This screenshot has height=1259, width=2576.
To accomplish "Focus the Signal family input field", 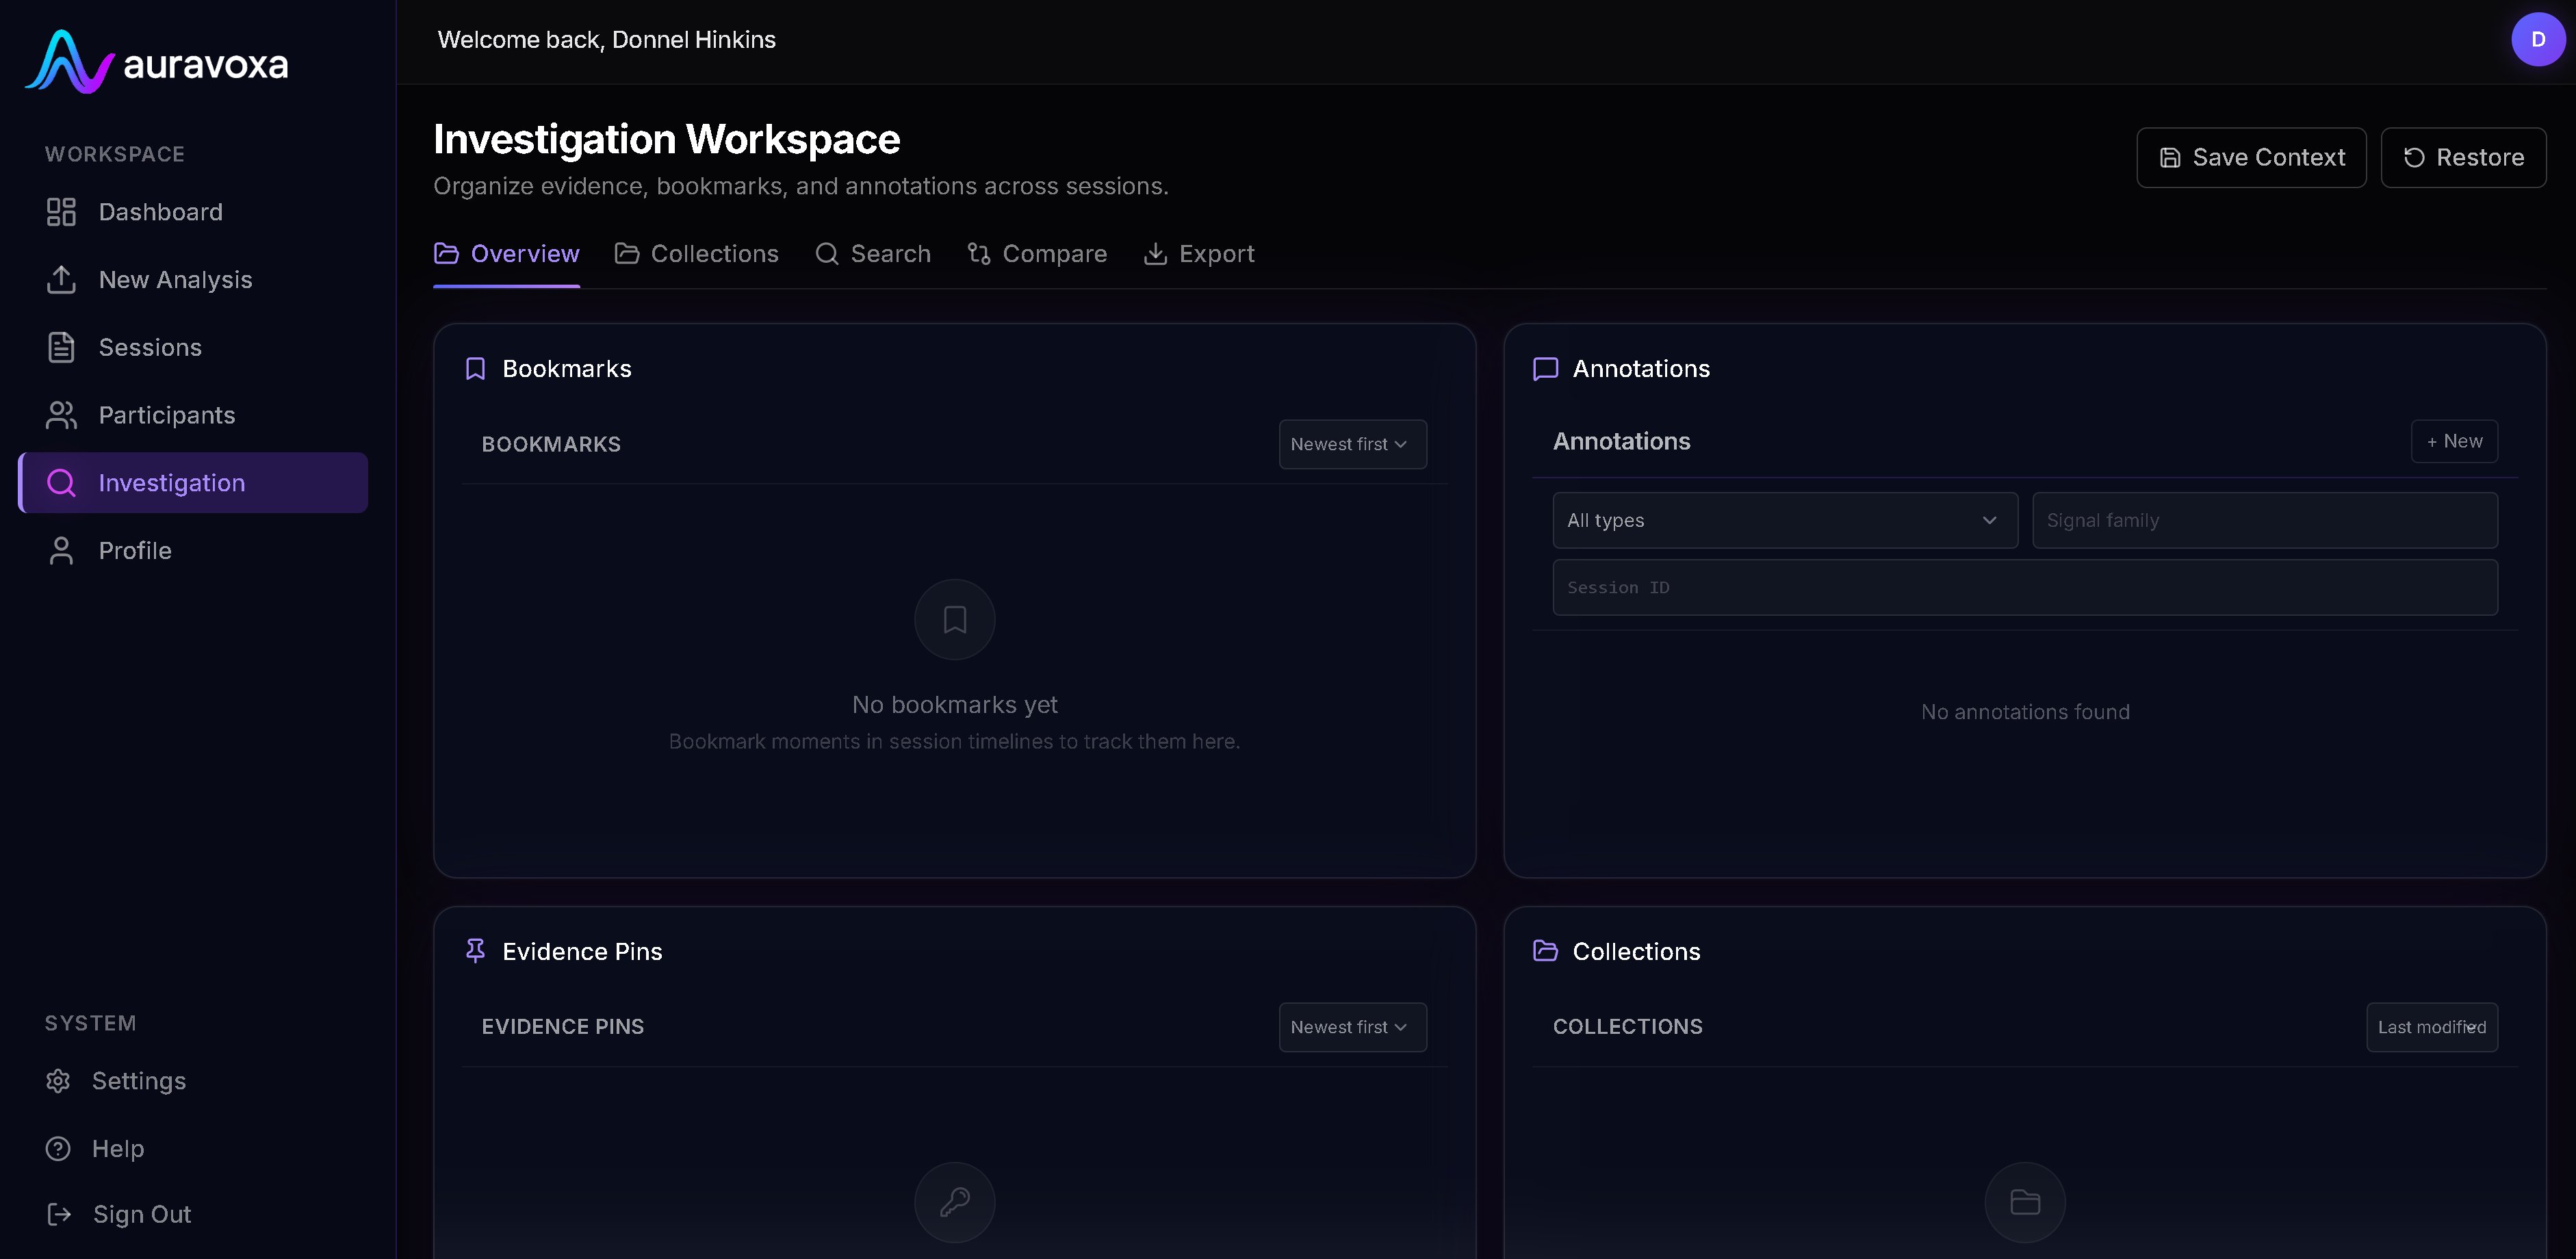I will [2265, 520].
